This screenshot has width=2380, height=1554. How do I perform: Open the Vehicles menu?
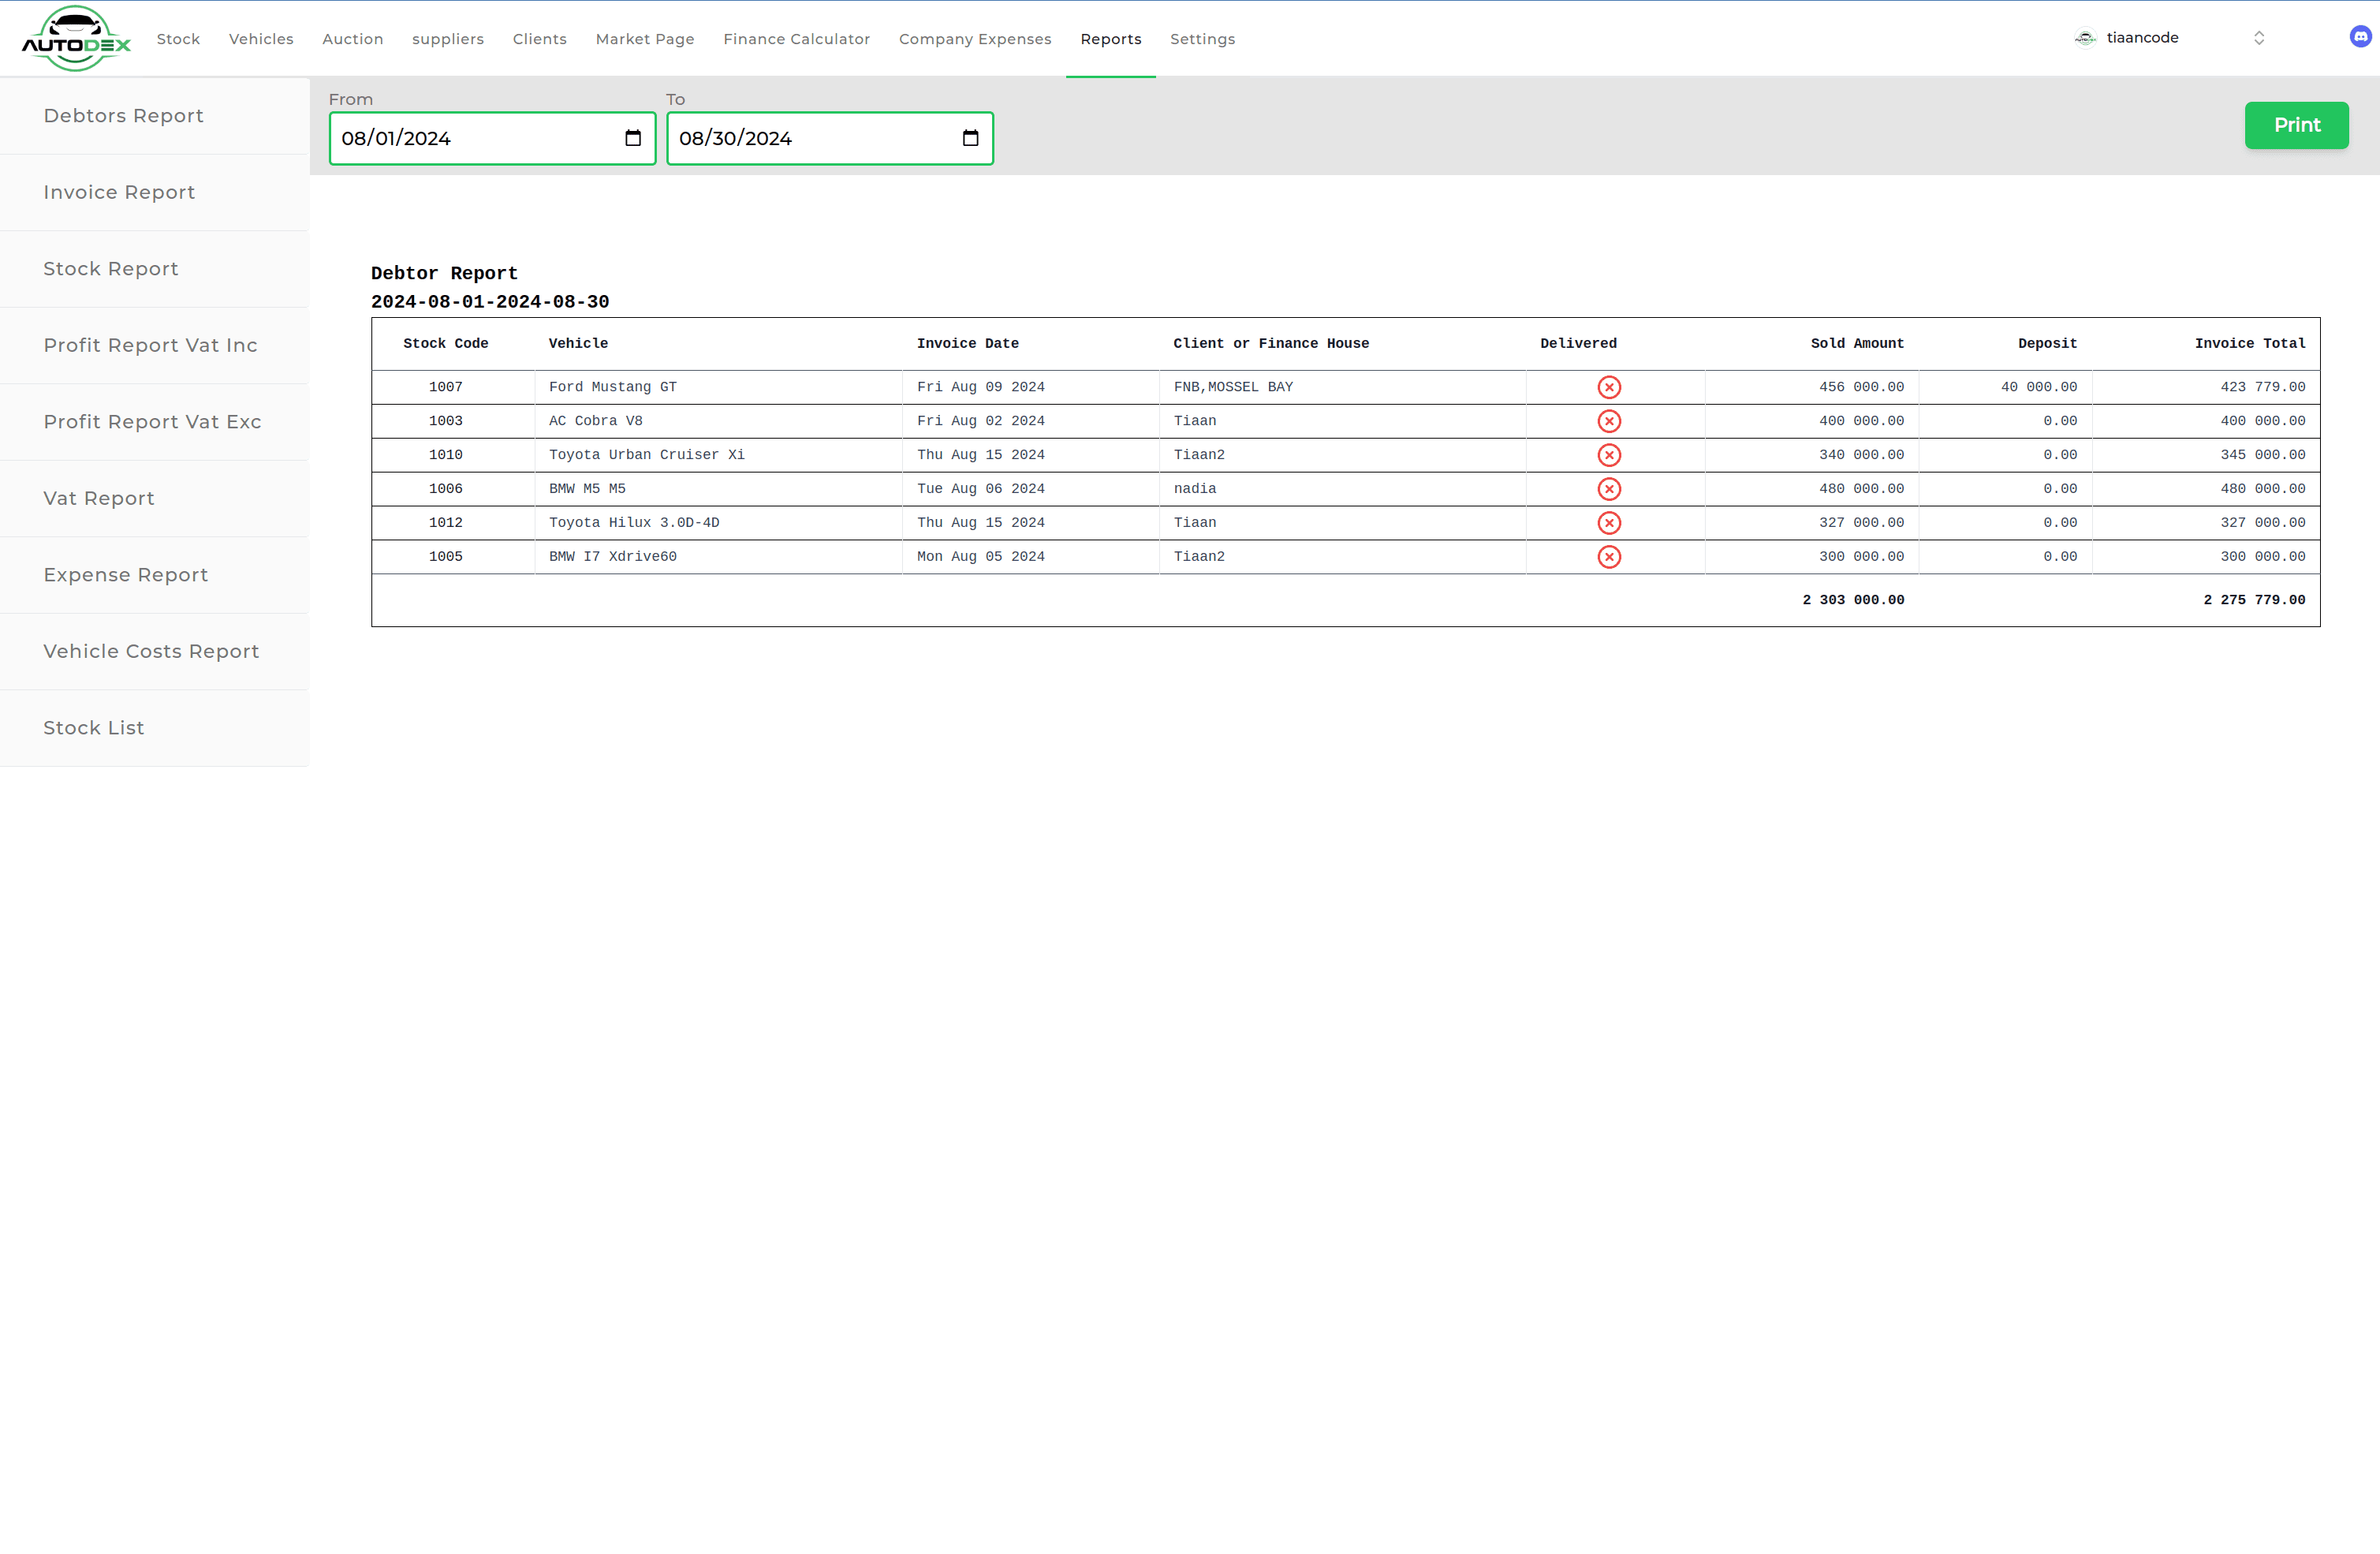tap(261, 39)
